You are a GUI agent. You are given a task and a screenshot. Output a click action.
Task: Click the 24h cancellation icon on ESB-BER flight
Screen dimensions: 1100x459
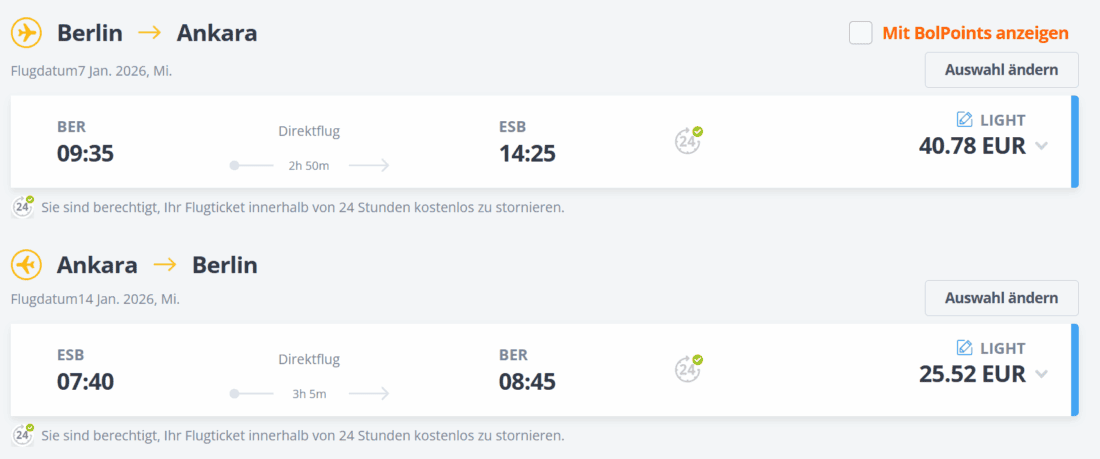[x=688, y=369]
